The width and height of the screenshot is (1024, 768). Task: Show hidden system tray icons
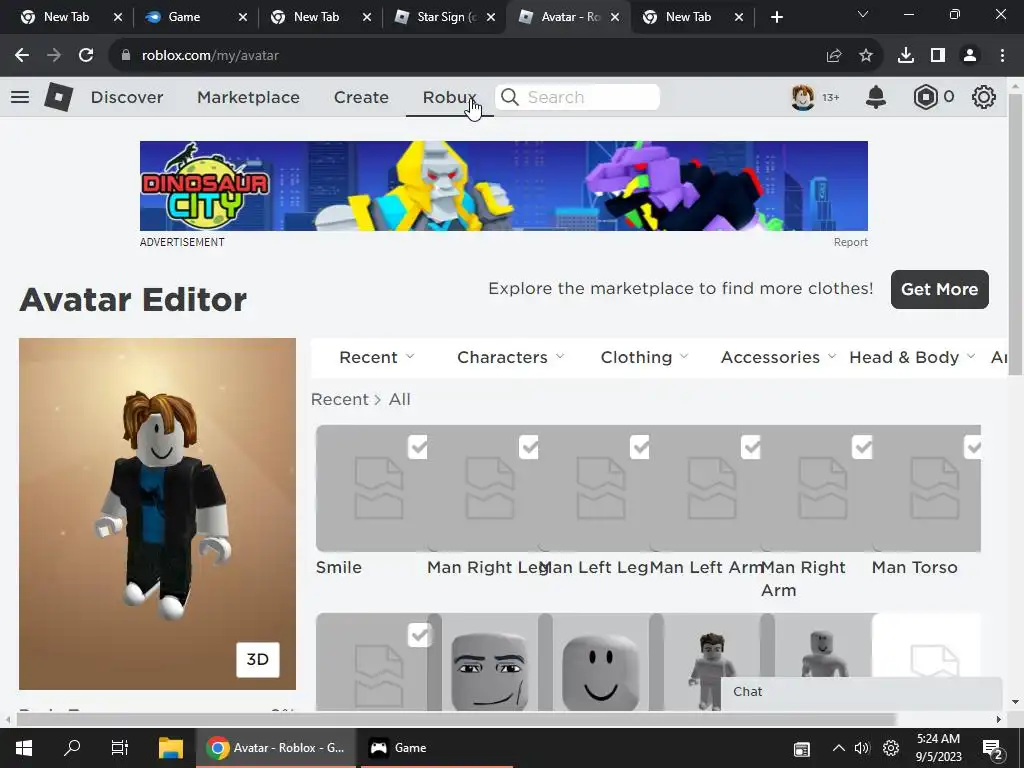(x=839, y=748)
